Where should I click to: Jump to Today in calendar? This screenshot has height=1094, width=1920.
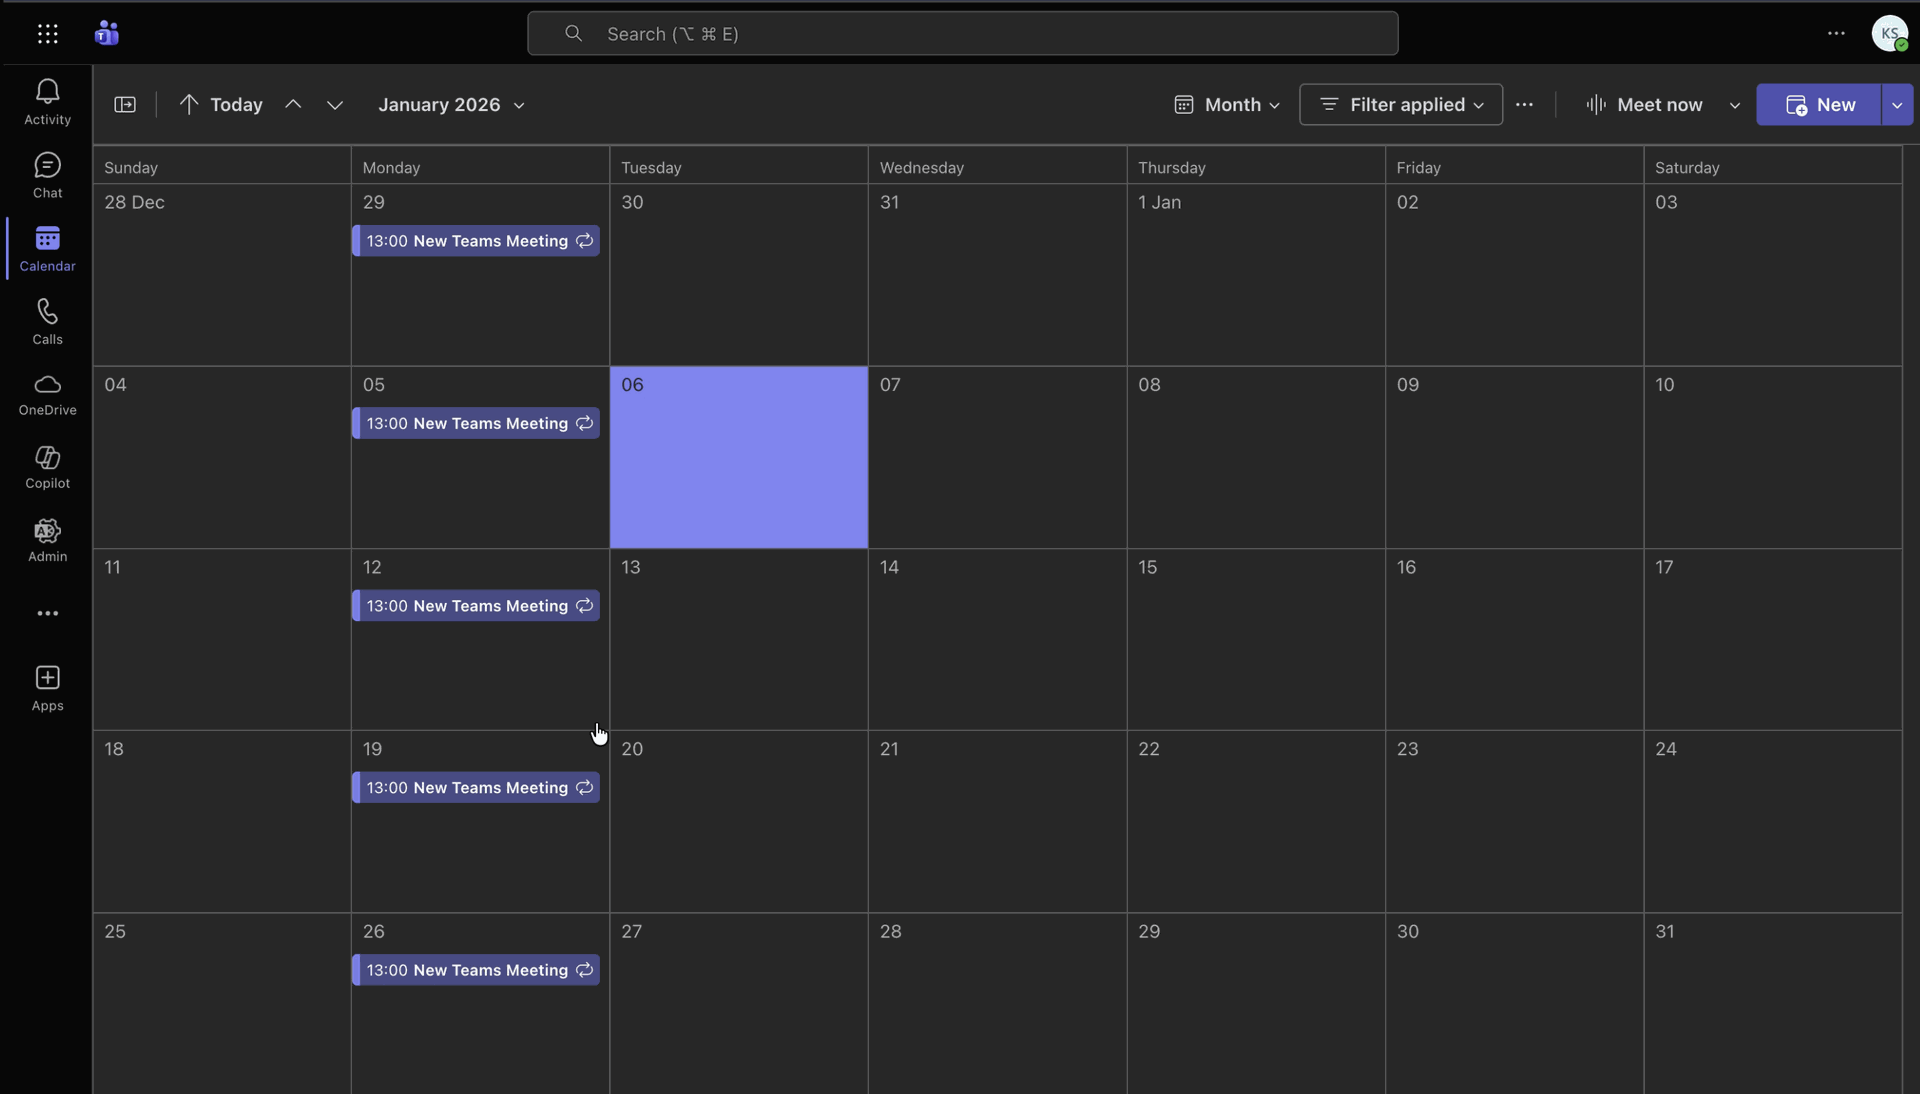pyautogui.click(x=221, y=105)
